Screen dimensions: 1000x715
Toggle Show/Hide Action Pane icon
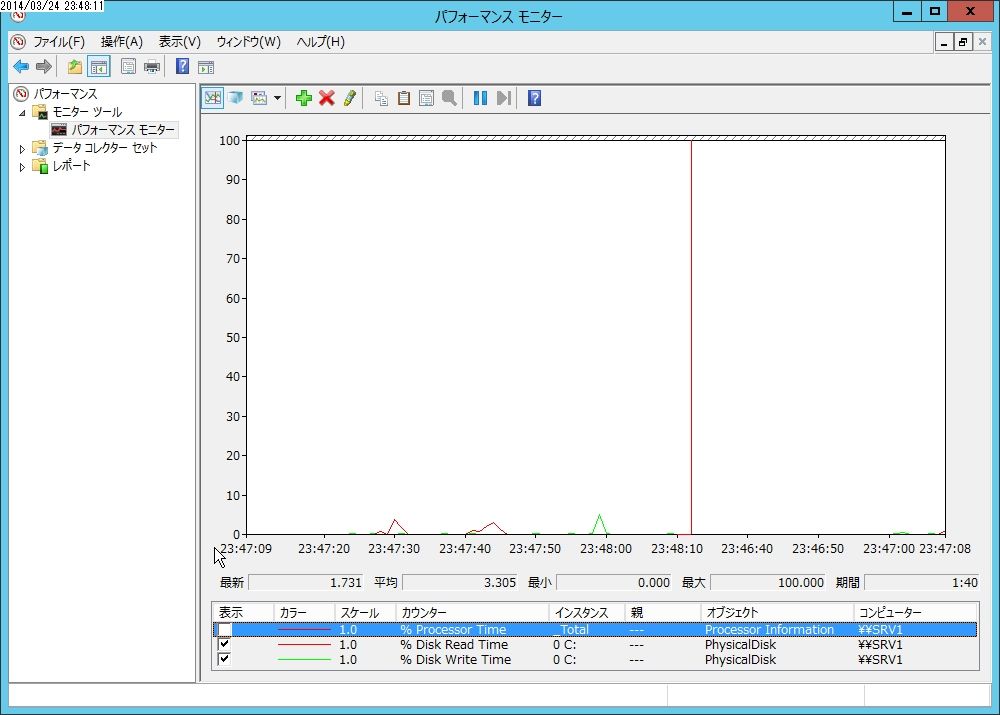click(x=205, y=66)
